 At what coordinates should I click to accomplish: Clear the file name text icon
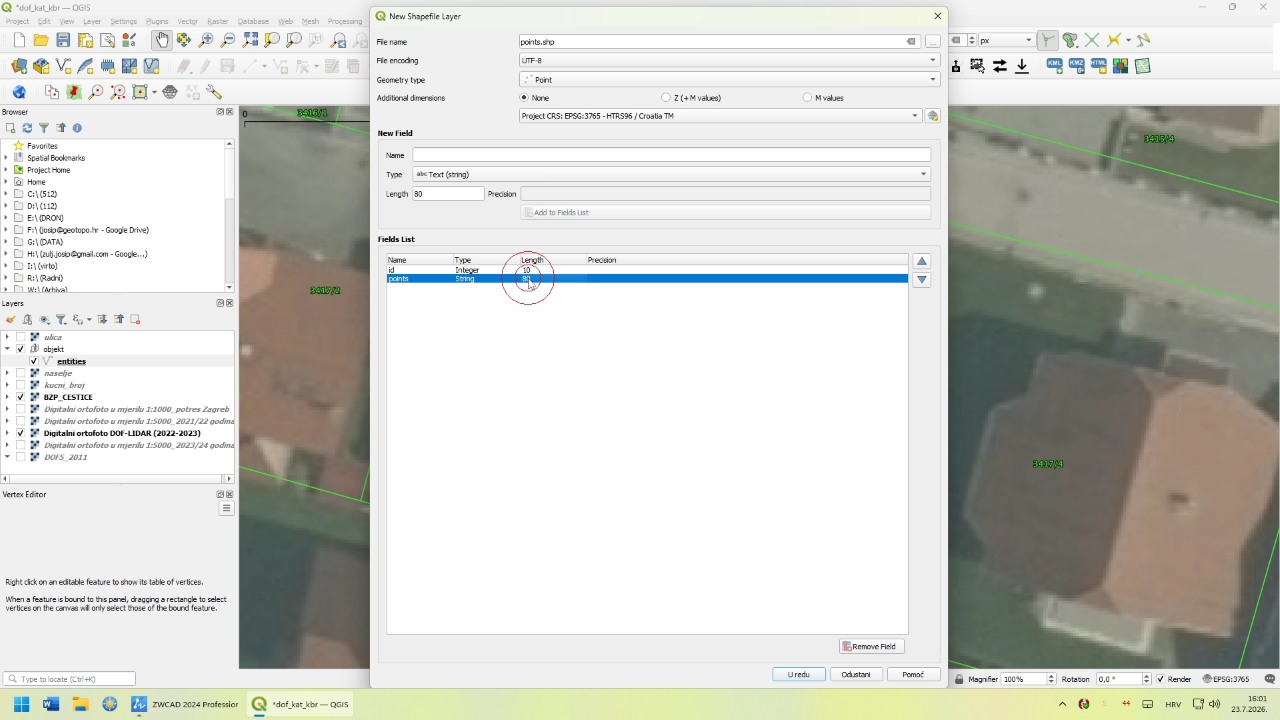(x=911, y=42)
